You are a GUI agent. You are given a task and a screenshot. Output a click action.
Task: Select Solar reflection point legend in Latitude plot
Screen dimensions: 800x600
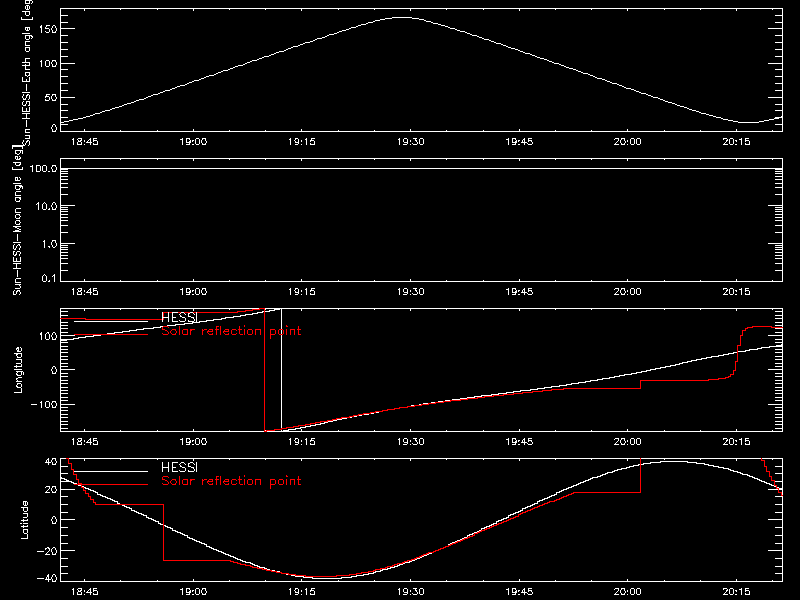click(231, 481)
